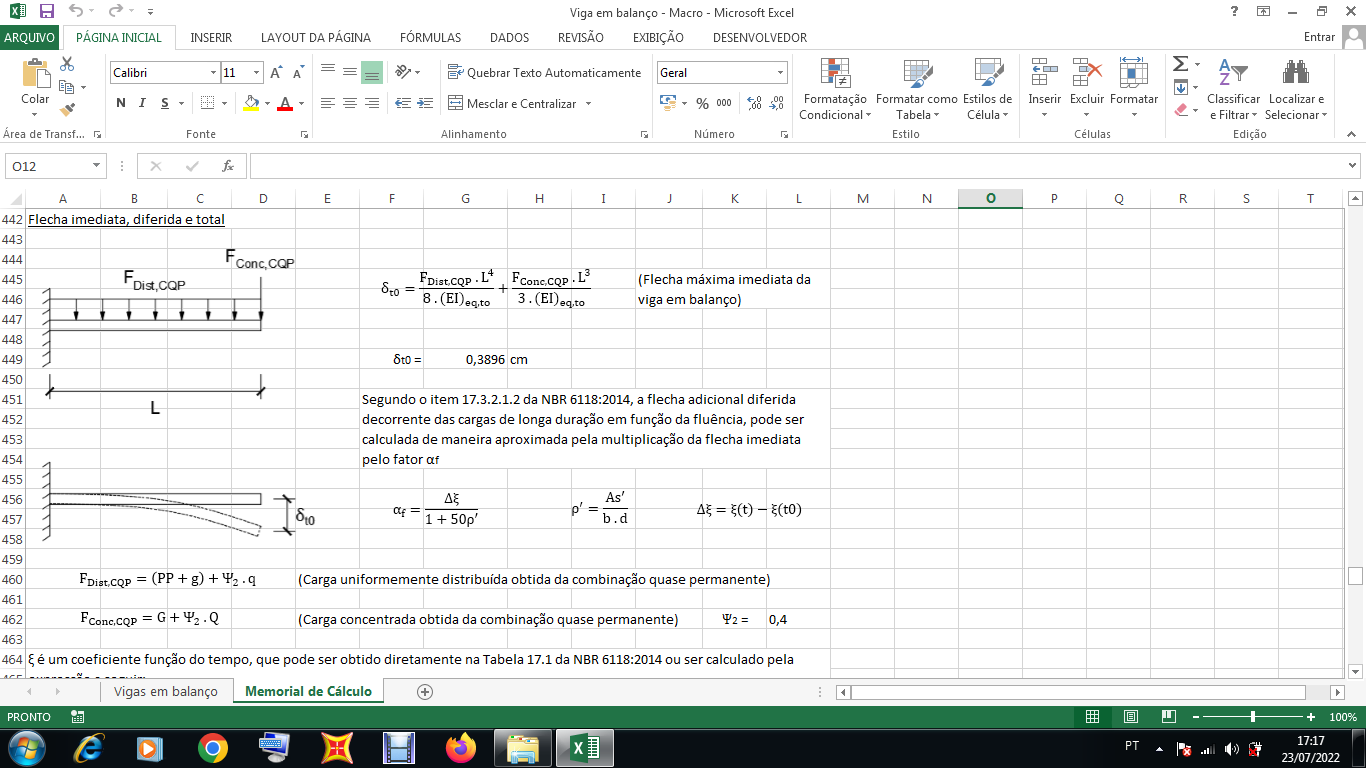1366x768 pixels.
Task: Toggle center horizontal alignment
Action: 350,103
